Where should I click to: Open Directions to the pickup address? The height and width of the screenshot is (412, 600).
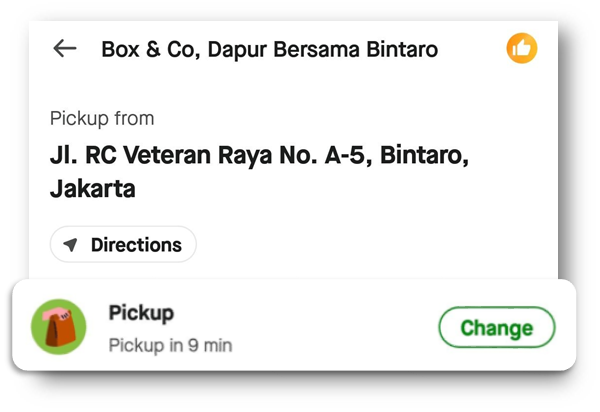[123, 245]
